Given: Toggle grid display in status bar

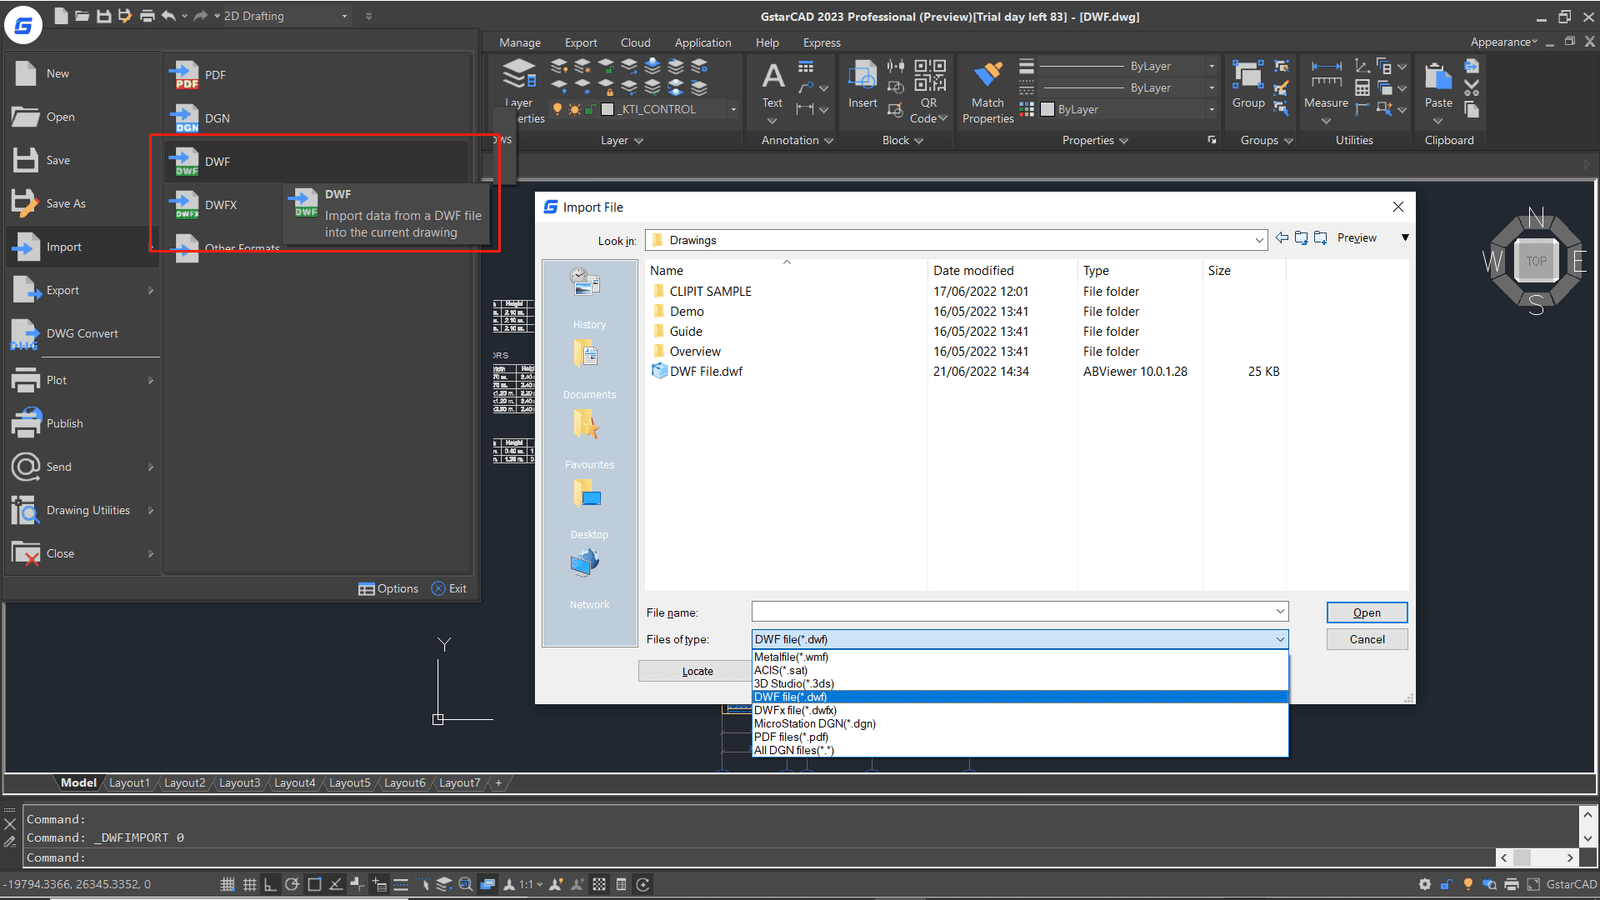Looking at the screenshot, I should coord(249,884).
